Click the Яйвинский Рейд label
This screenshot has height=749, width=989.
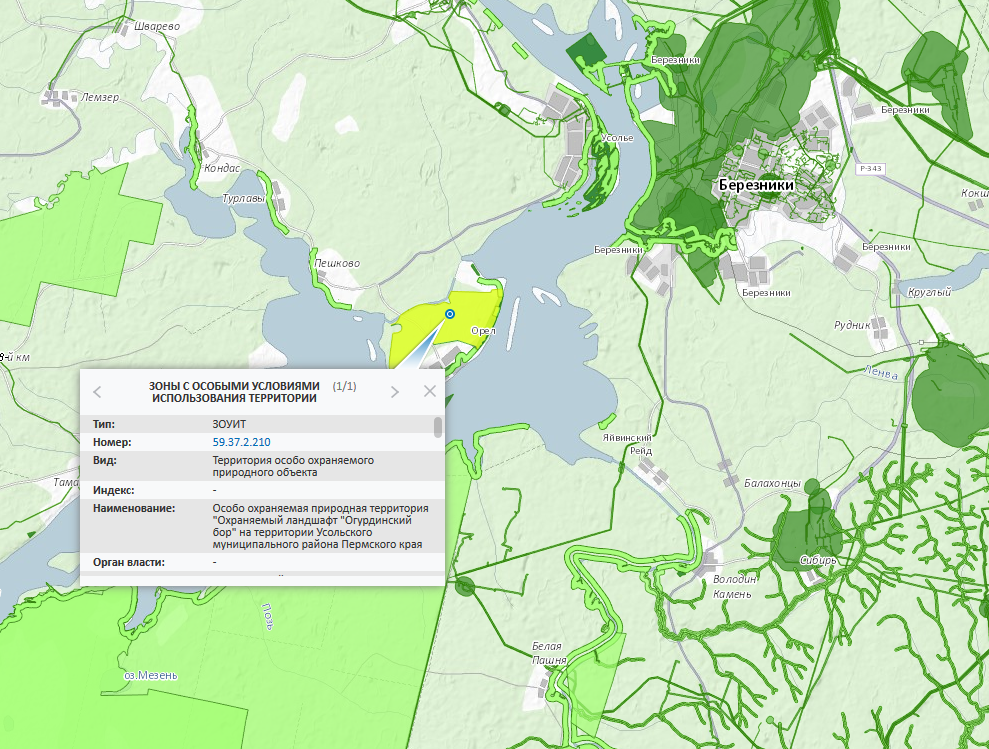pos(629,444)
